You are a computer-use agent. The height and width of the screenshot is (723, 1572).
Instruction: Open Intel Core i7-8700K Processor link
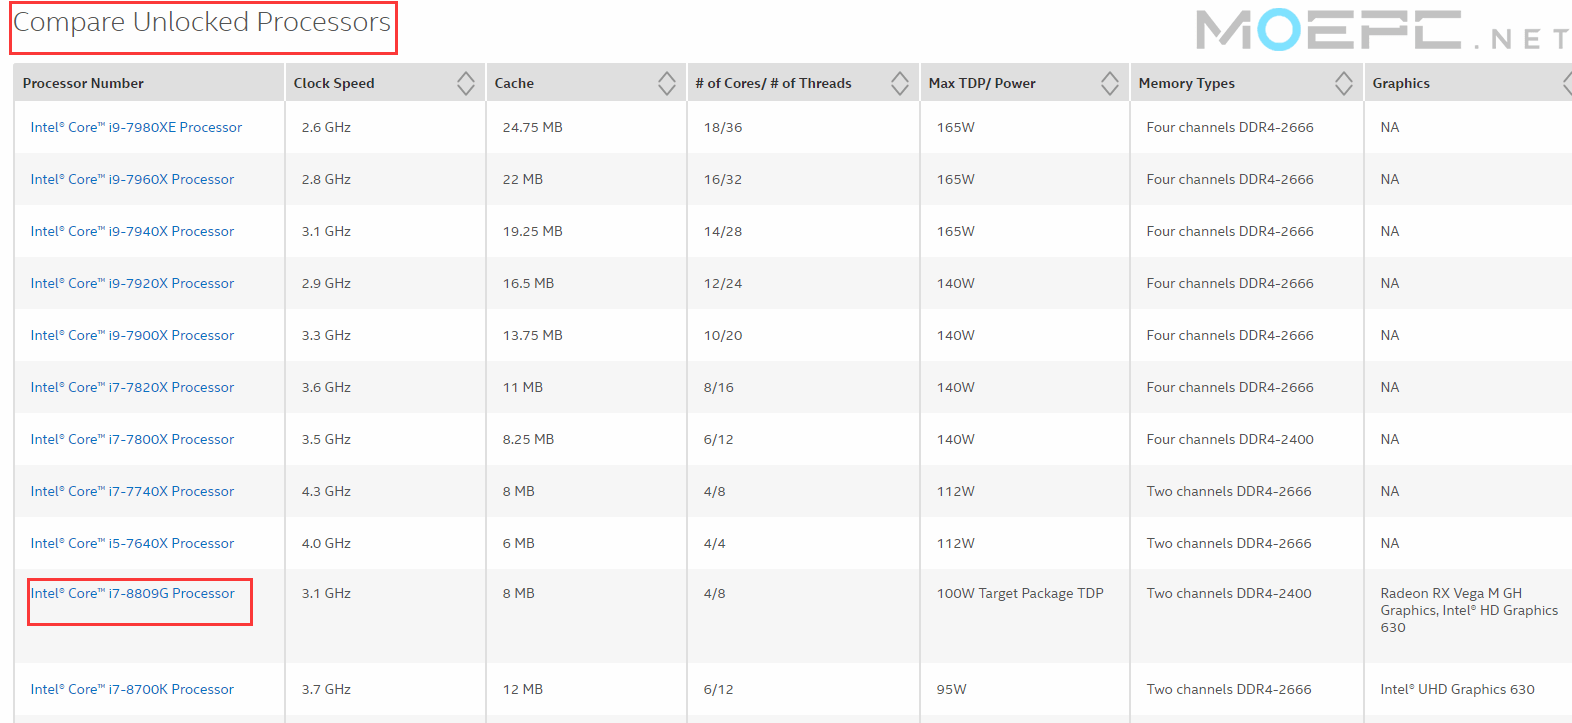pyautogui.click(x=132, y=689)
